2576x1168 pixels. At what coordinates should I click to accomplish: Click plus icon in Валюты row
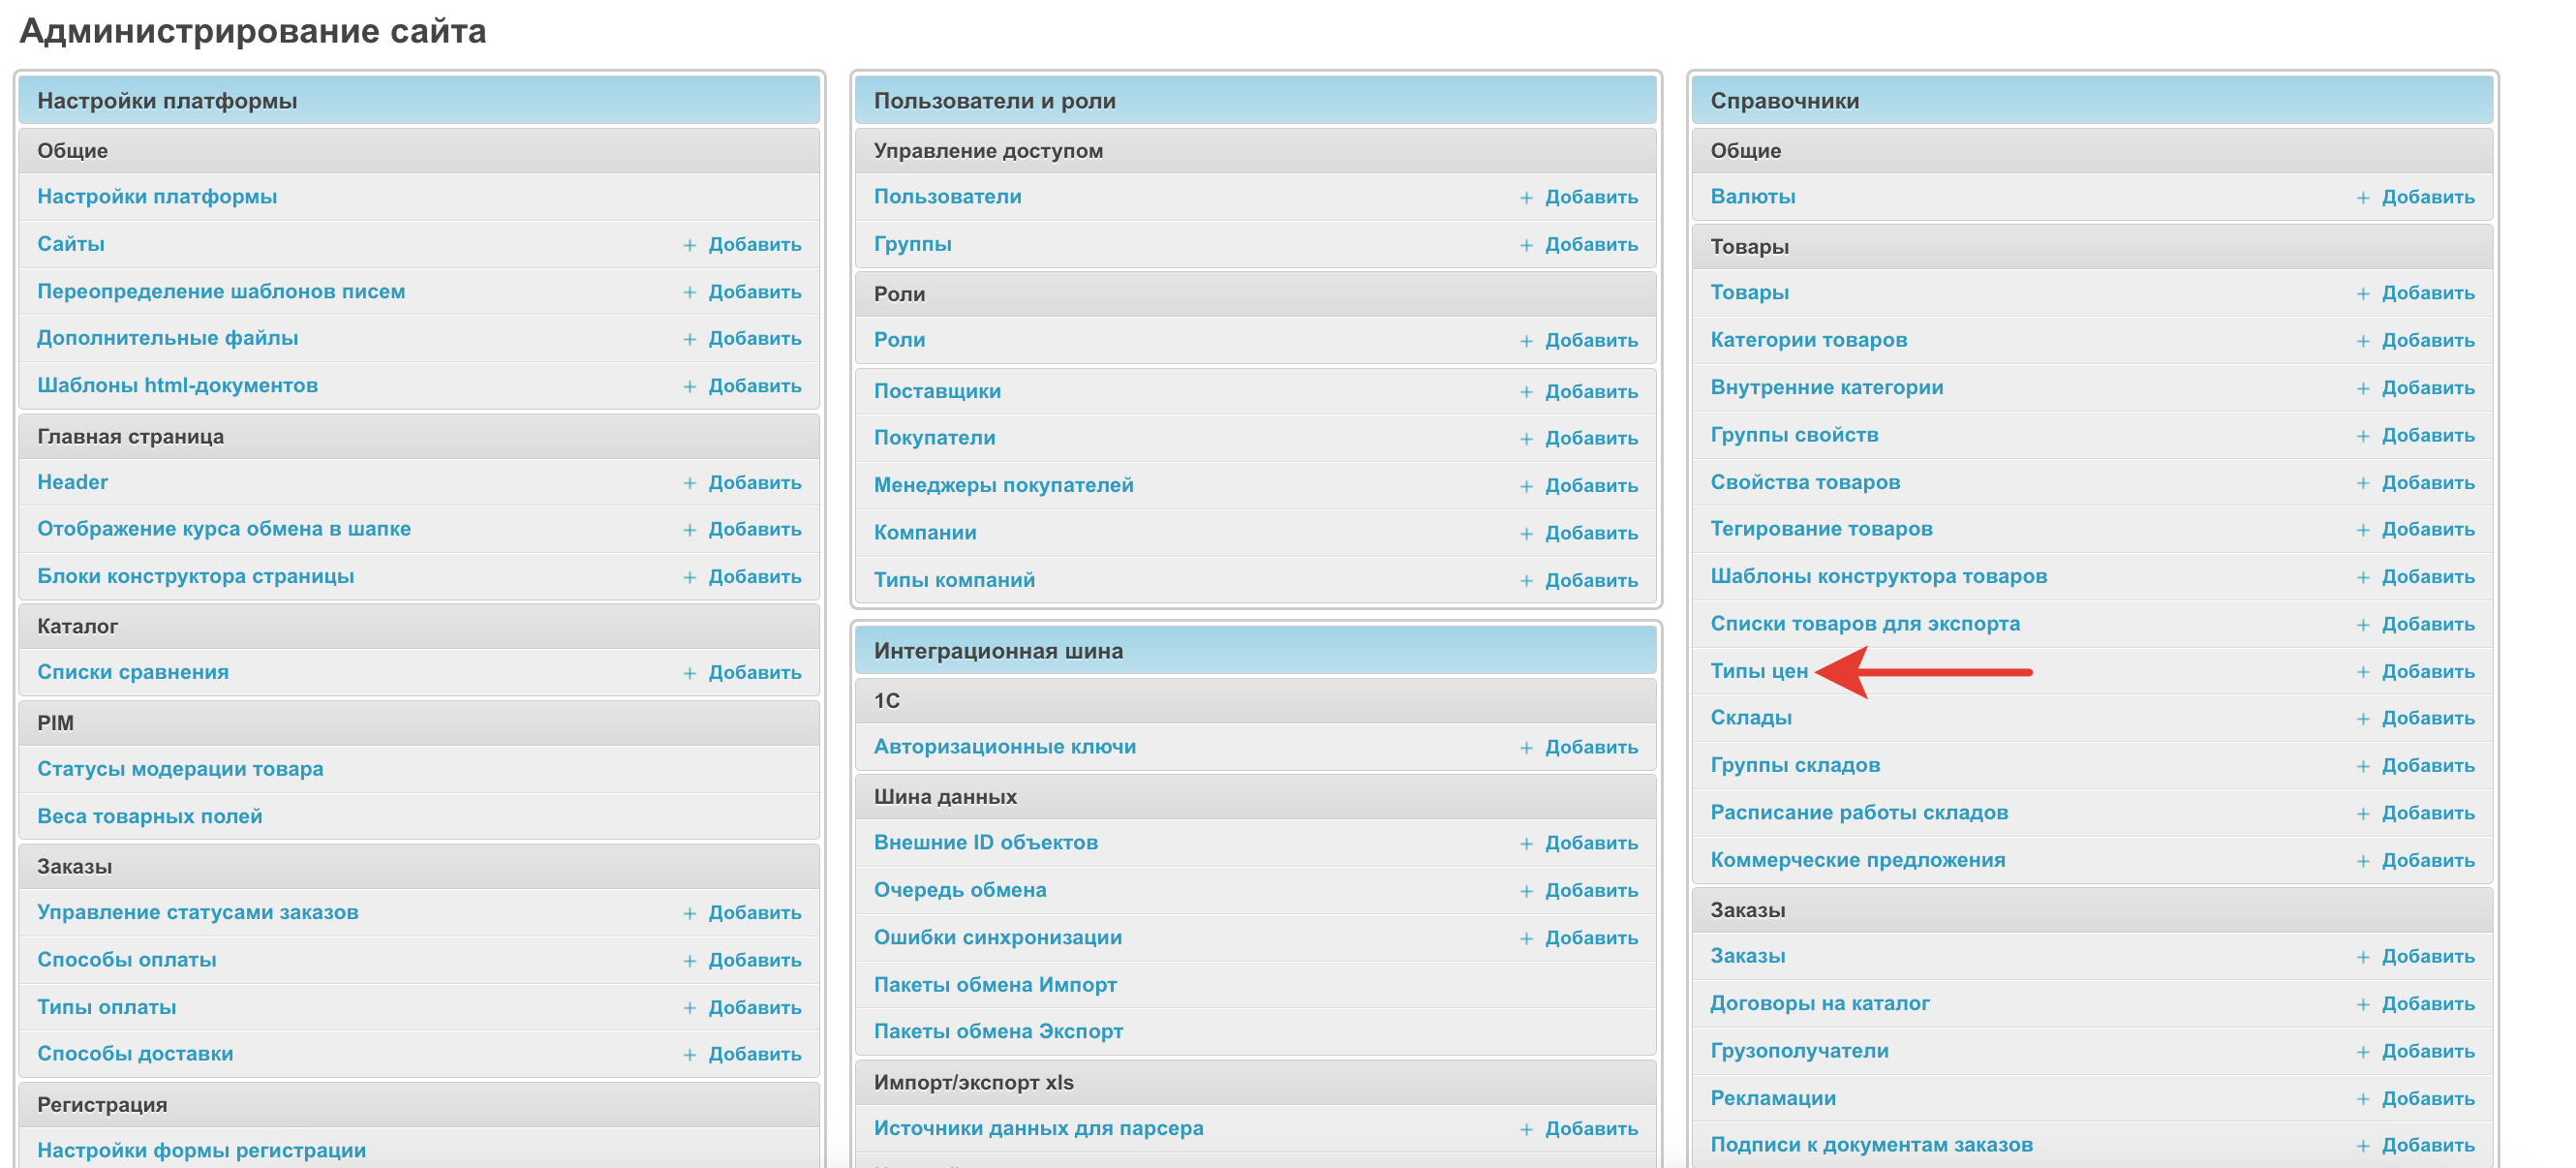pyautogui.click(x=2362, y=198)
